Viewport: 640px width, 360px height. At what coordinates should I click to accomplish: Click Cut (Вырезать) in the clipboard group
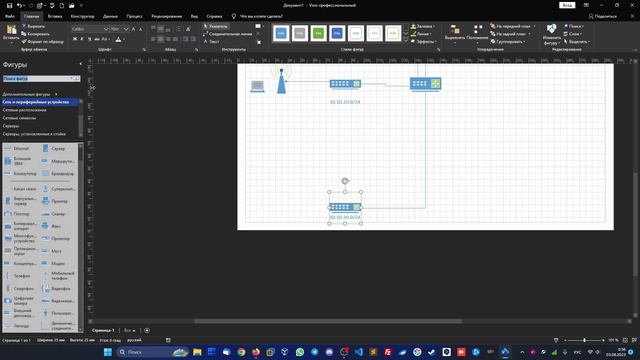[34, 26]
